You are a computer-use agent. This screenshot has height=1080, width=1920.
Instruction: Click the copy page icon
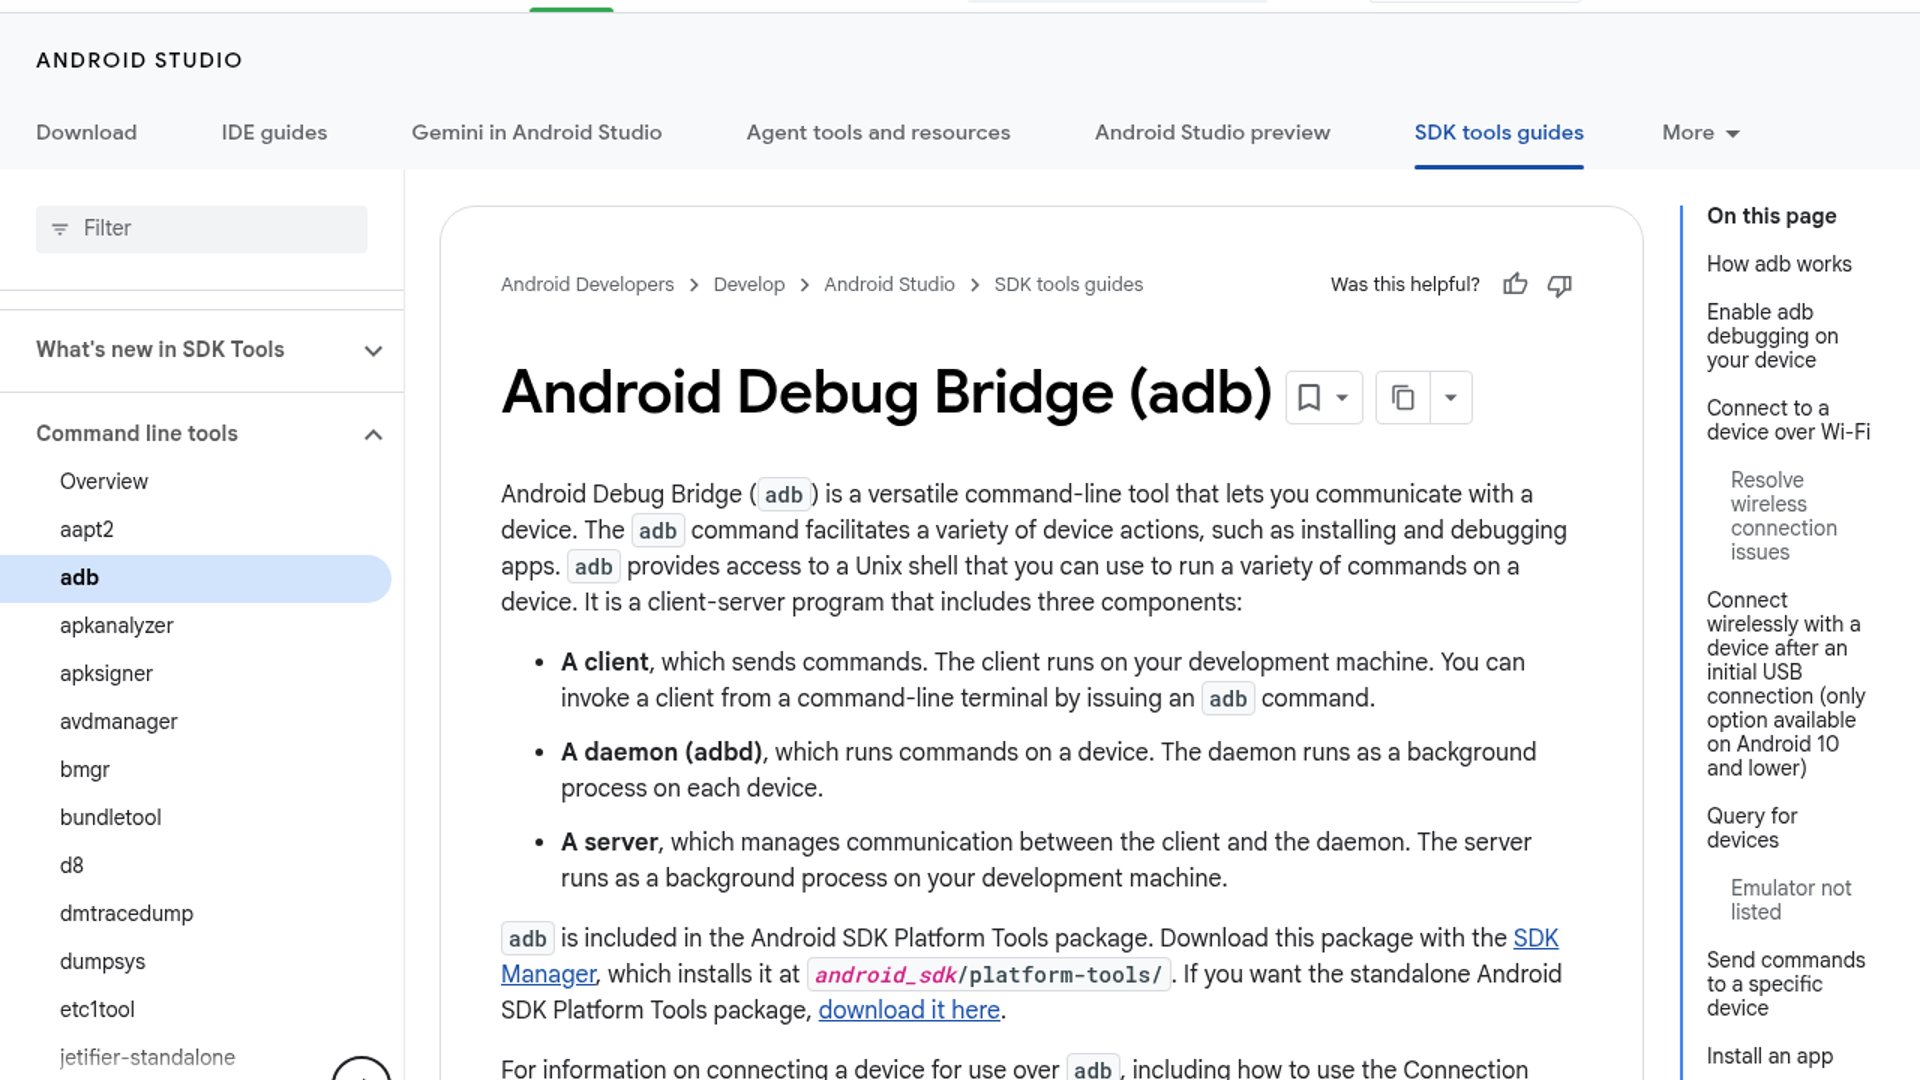(1403, 397)
